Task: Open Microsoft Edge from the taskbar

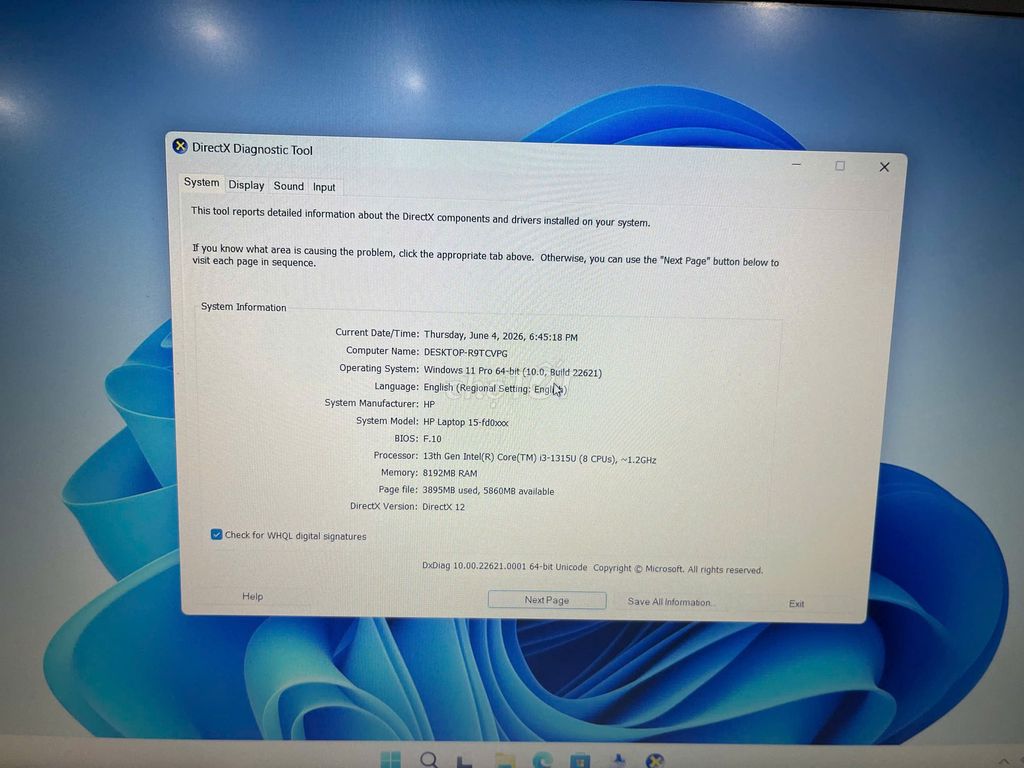Action: 542,761
